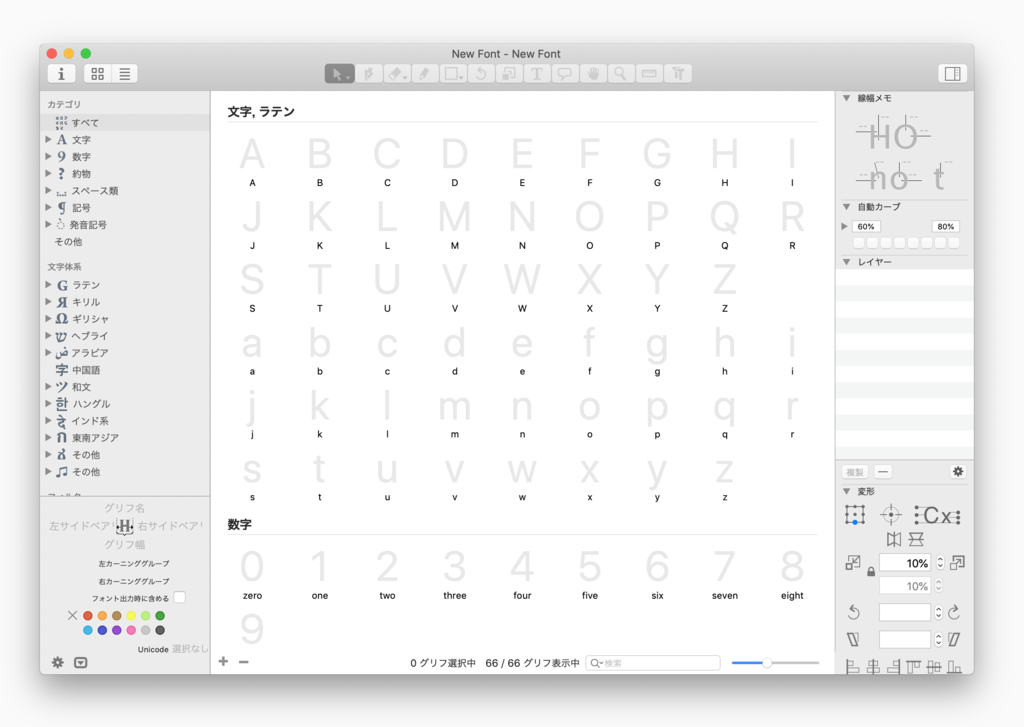Open the layers panel gear menu
The height and width of the screenshot is (727, 1024).
click(x=958, y=472)
